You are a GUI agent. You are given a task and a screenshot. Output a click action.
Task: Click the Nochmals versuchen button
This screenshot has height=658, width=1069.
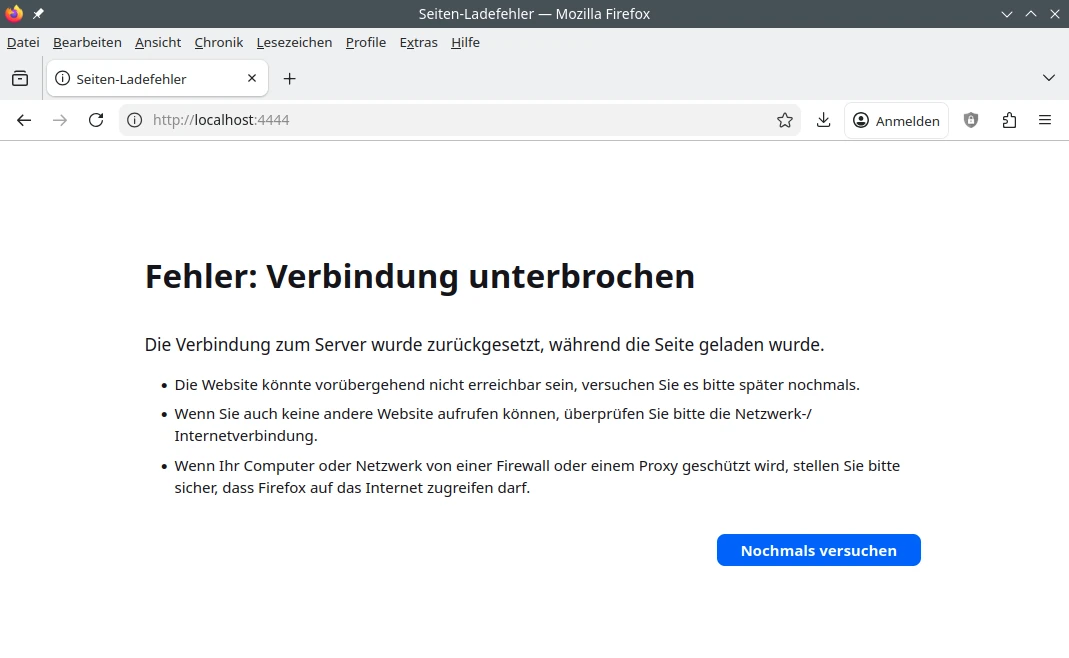pos(819,550)
